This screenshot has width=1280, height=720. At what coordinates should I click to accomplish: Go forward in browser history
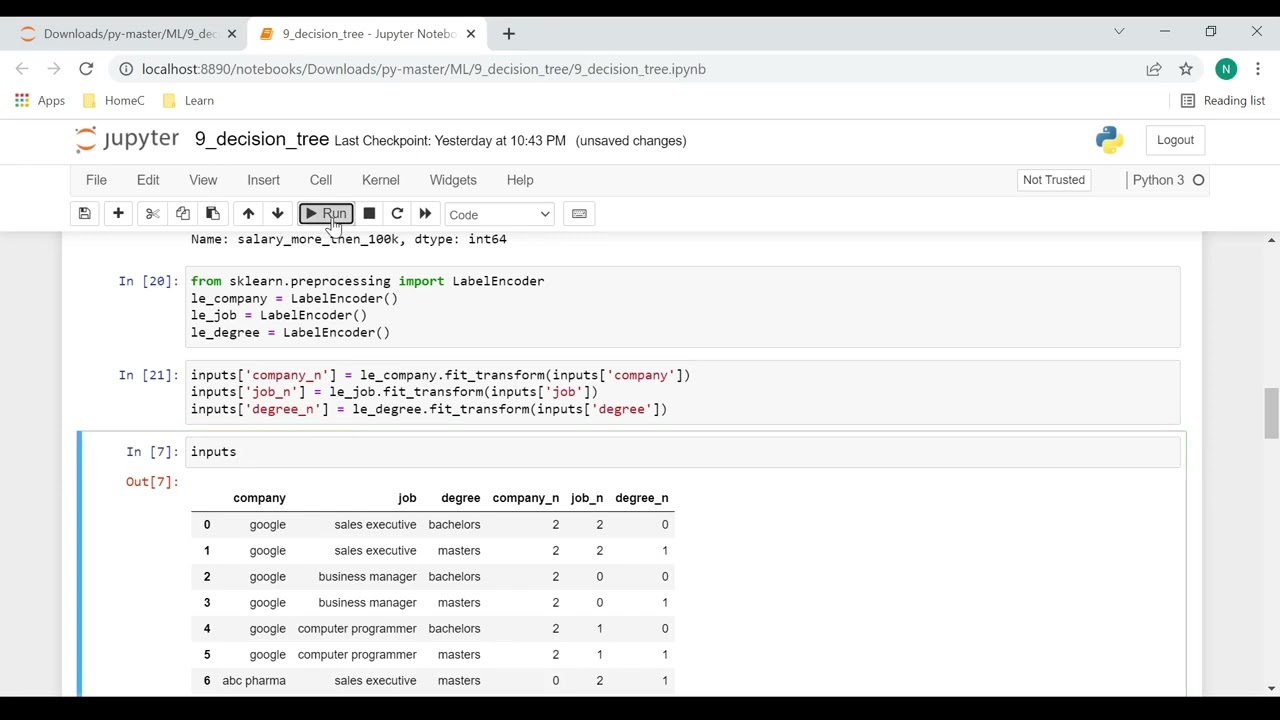point(54,69)
